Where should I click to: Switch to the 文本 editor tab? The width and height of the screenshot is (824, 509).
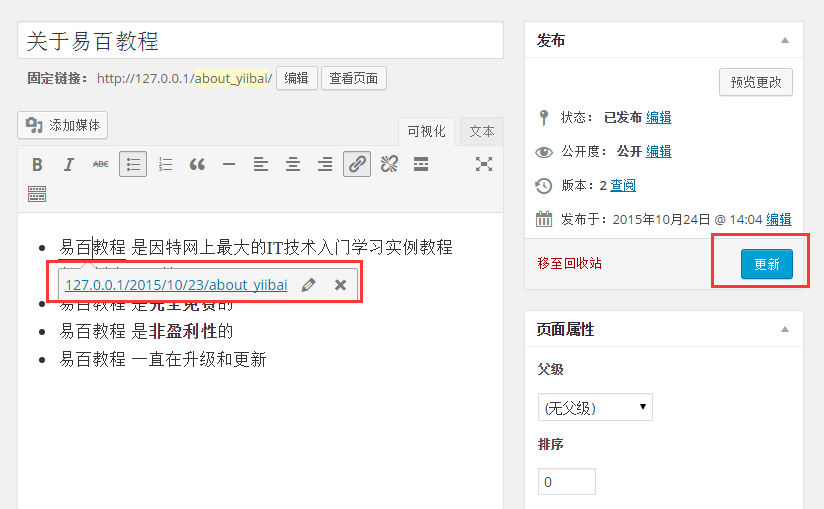pyautogui.click(x=482, y=131)
